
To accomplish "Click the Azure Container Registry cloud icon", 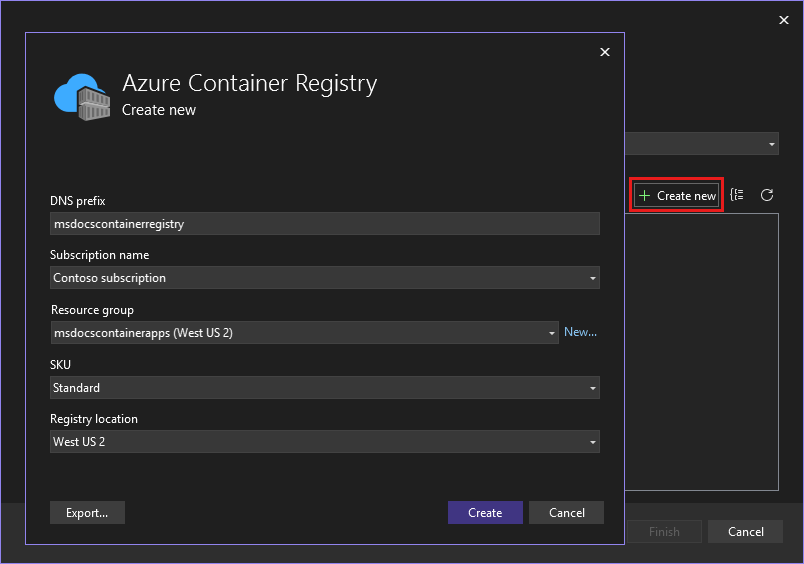I will tap(82, 97).
